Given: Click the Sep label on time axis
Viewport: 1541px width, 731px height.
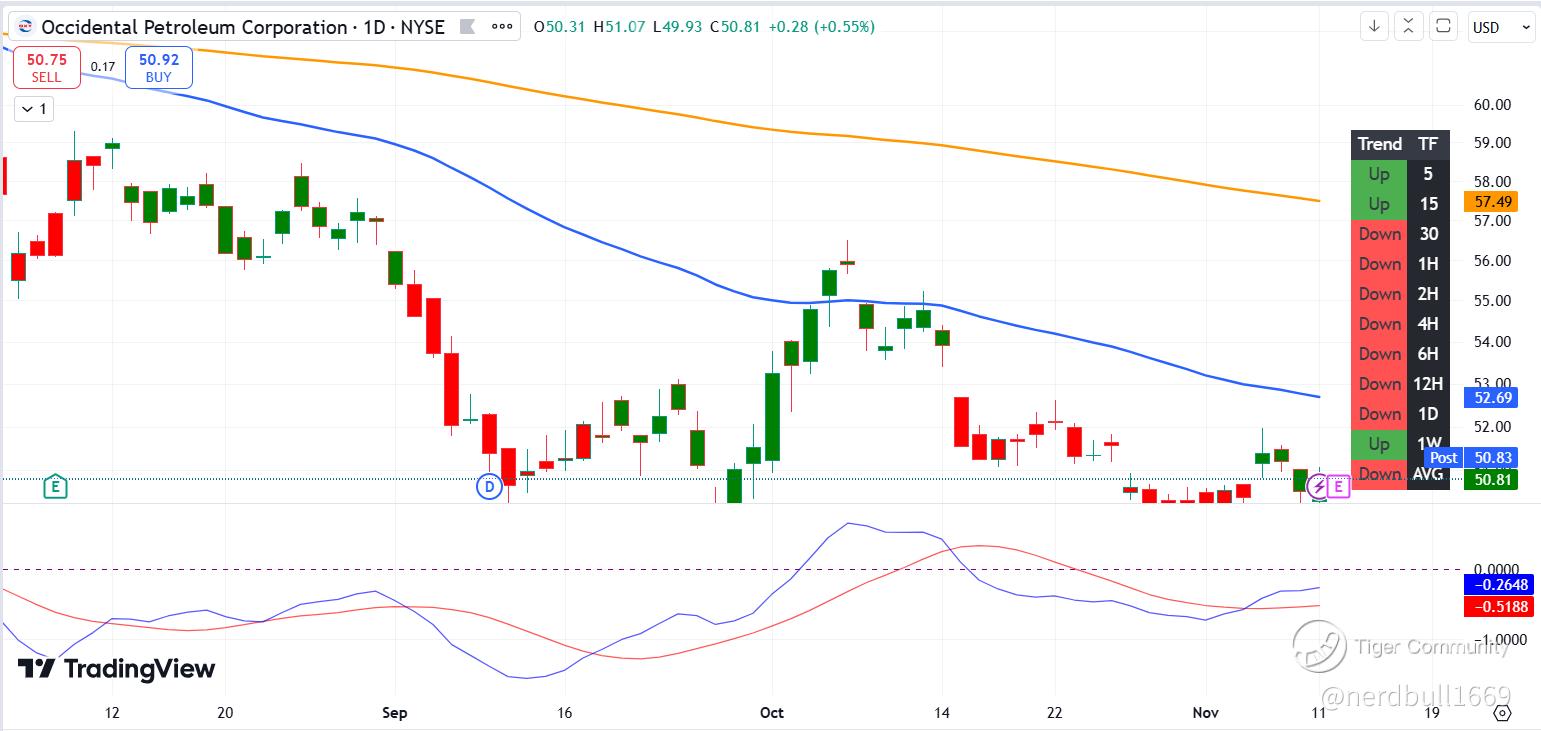Looking at the screenshot, I should pyautogui.click(x=395, y=713).
